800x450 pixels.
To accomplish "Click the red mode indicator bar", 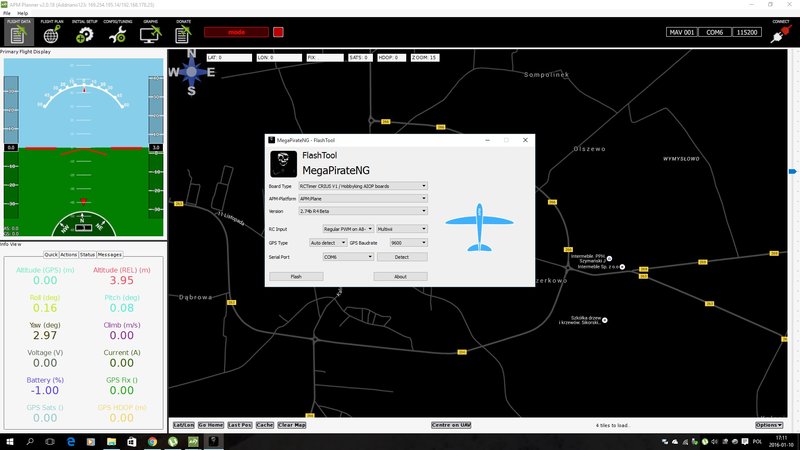I will (236, 32).
